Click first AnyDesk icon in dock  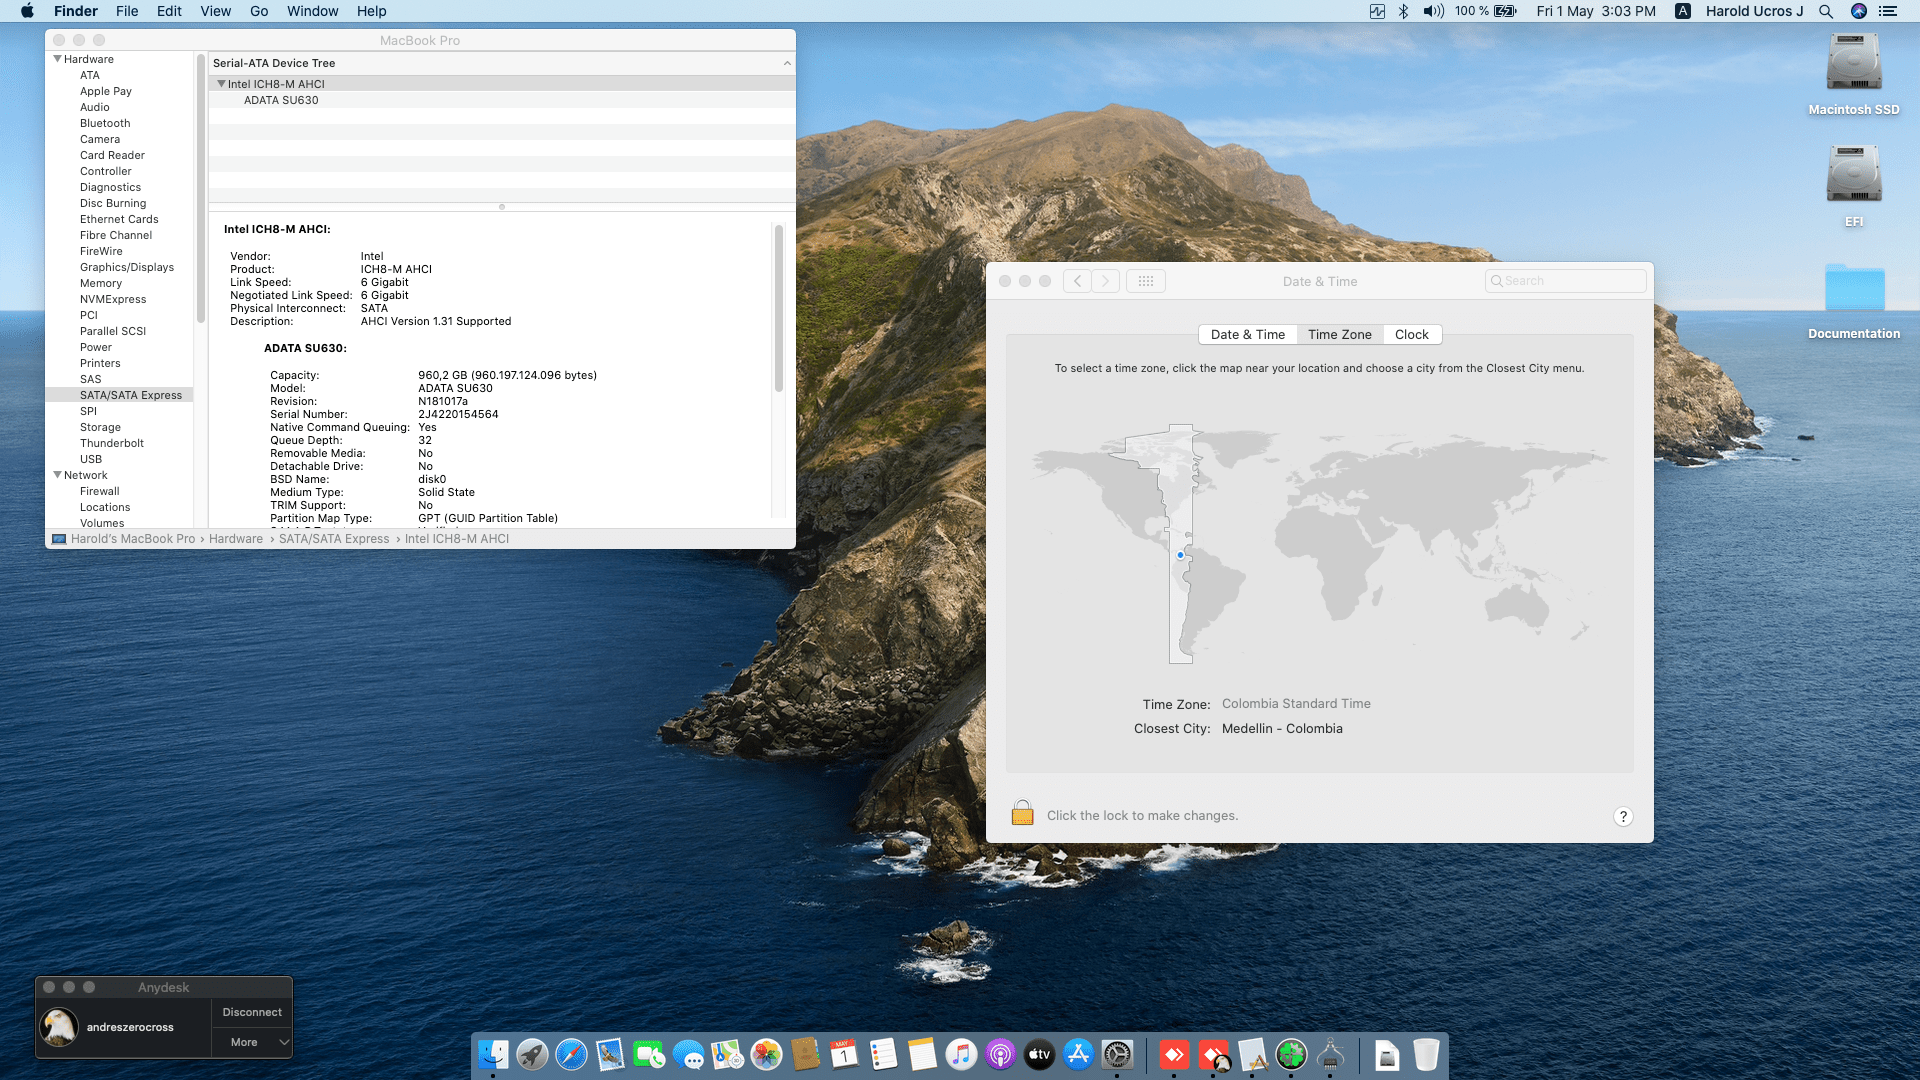(1174, 1054)
